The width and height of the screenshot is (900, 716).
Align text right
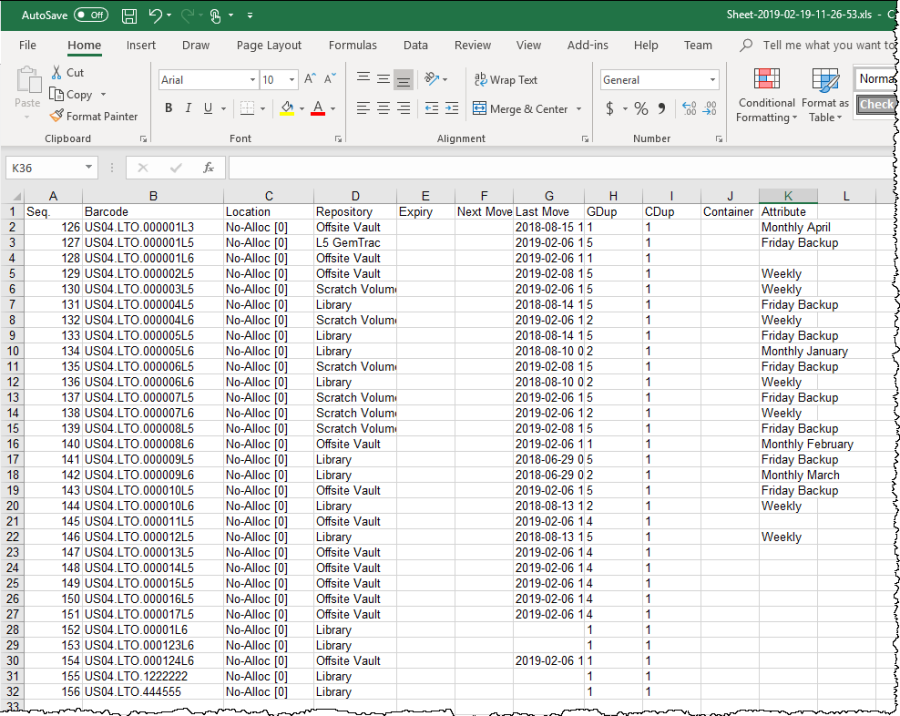[404, 108]
